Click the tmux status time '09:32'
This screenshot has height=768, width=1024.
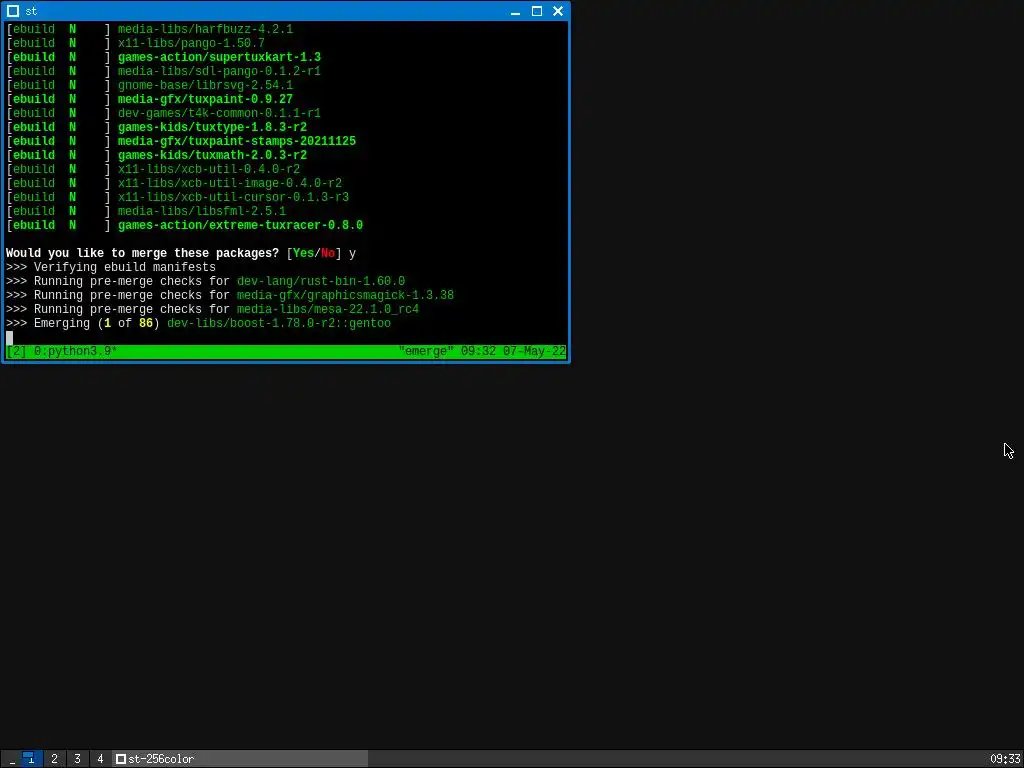coord(479,351)
